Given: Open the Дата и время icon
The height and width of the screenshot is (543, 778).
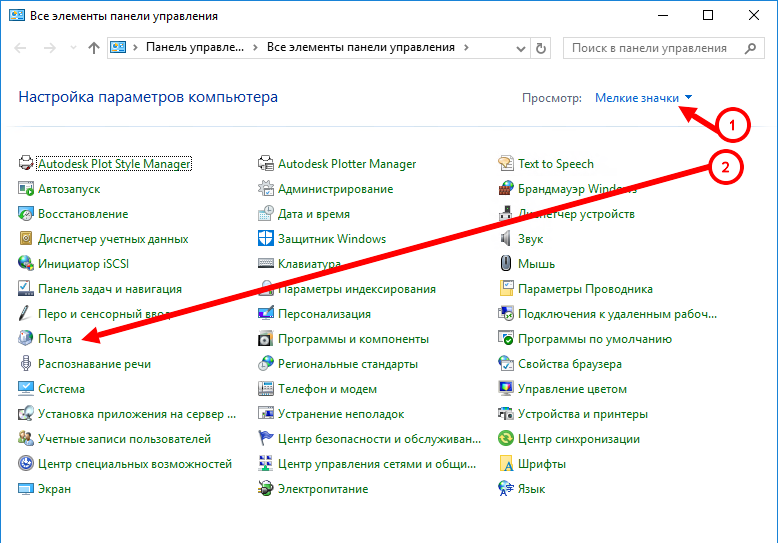Looking at the screenshot, I should pyautogui.click(x=267, y=214).
